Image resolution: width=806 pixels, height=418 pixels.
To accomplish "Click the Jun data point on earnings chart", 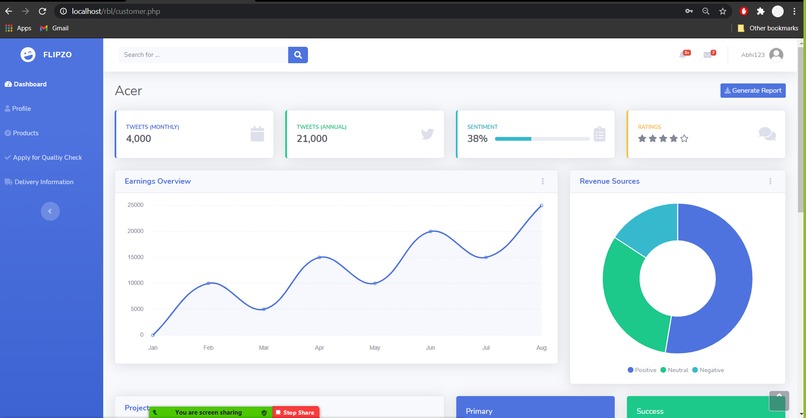I will click(x=430, y=231).
